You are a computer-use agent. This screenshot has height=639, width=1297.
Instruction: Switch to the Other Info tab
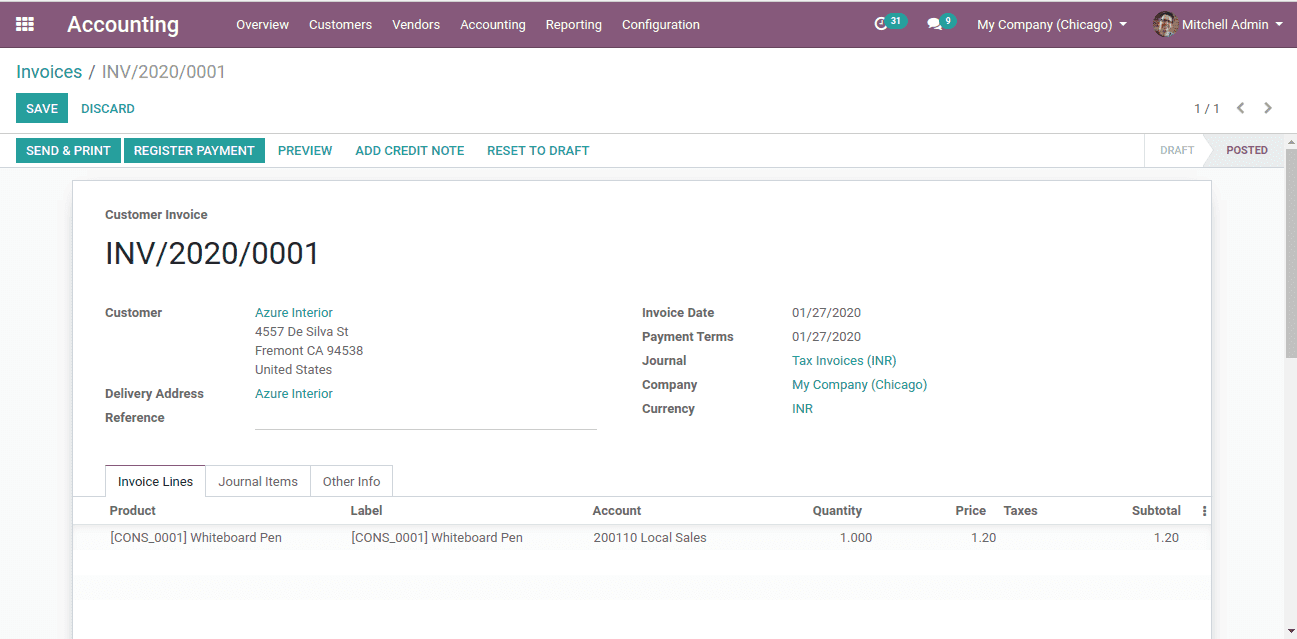tap(351, 481)
